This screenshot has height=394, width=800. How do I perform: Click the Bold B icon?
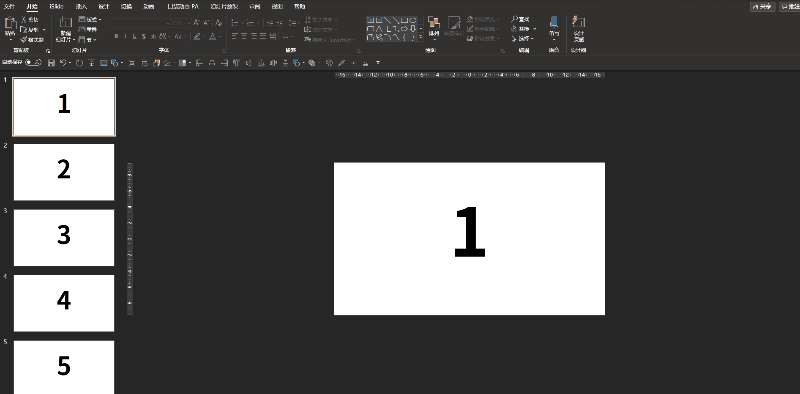[116, 36]
